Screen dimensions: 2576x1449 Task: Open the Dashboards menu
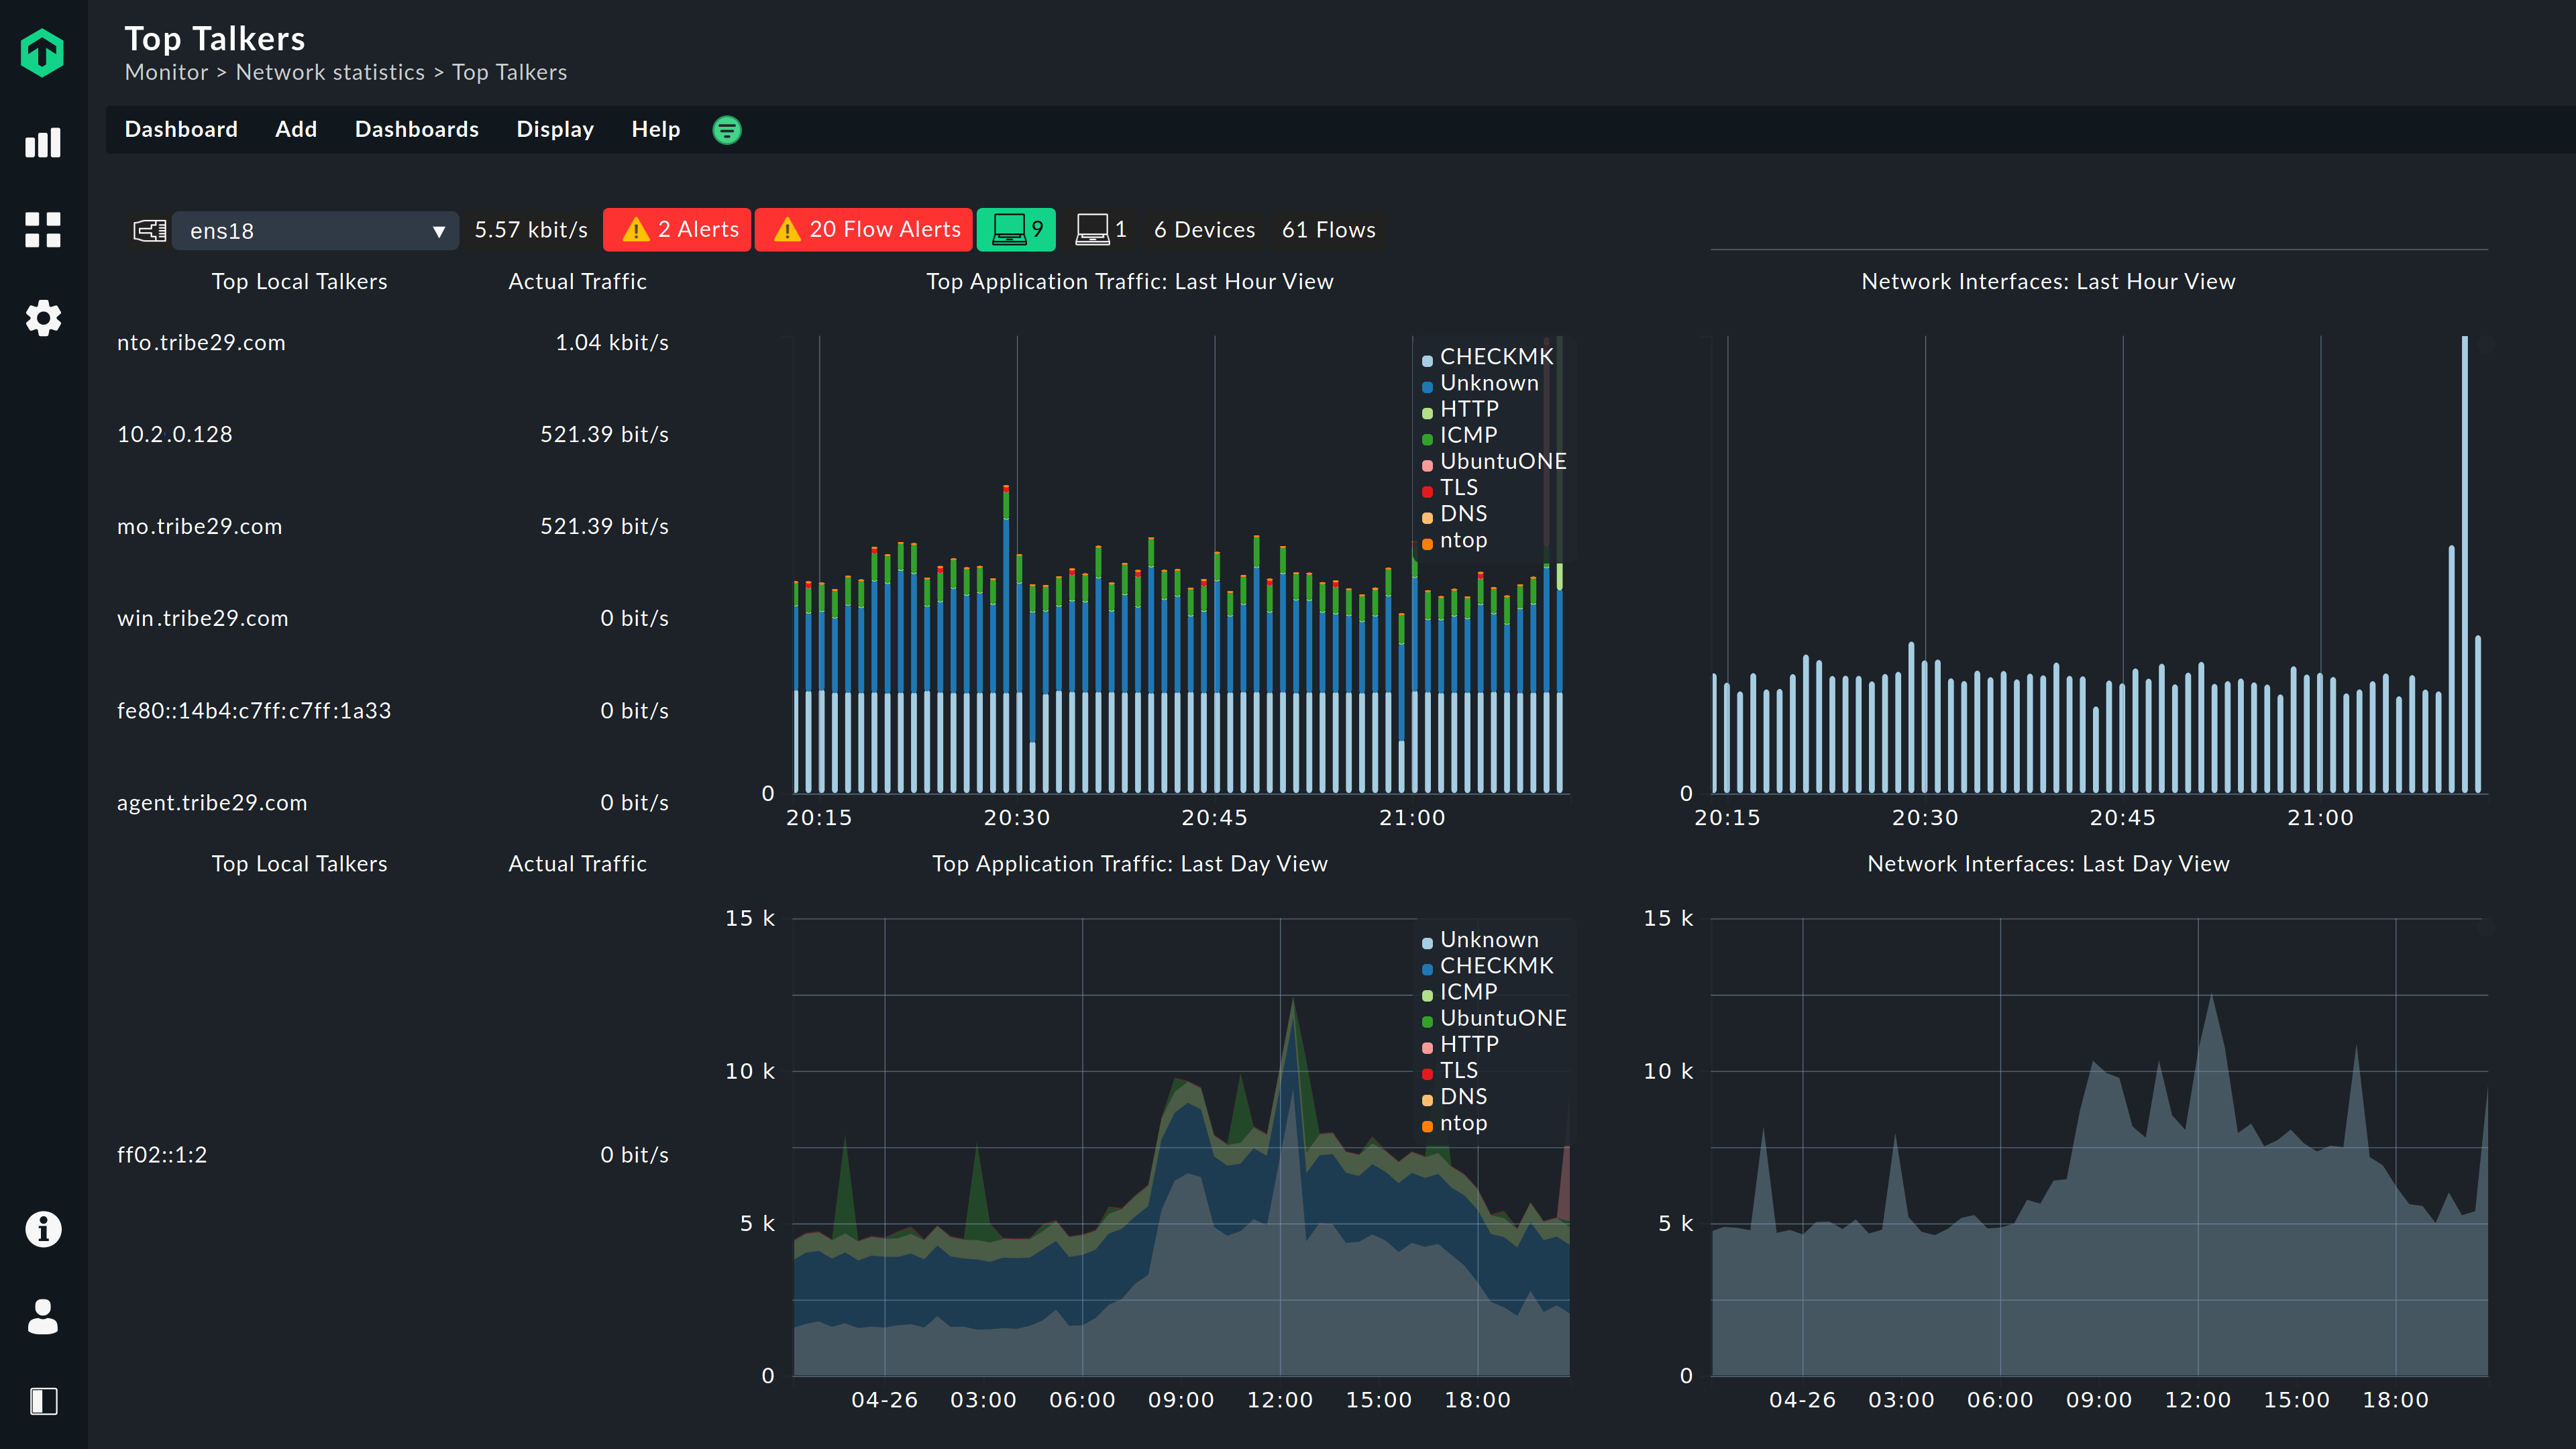point(416,130)
